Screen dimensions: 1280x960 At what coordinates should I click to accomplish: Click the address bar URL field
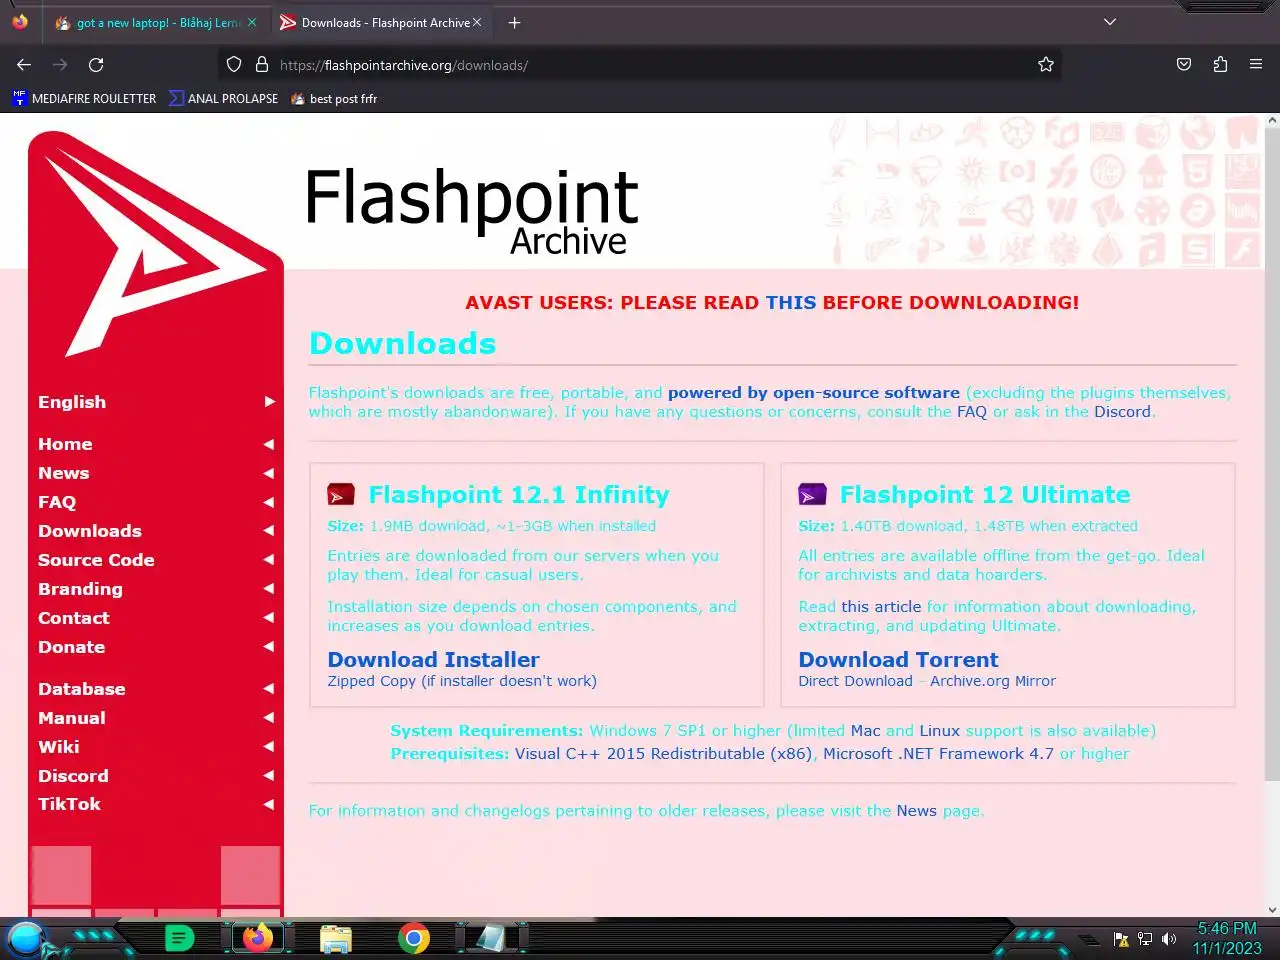click(x=640, y=65)
